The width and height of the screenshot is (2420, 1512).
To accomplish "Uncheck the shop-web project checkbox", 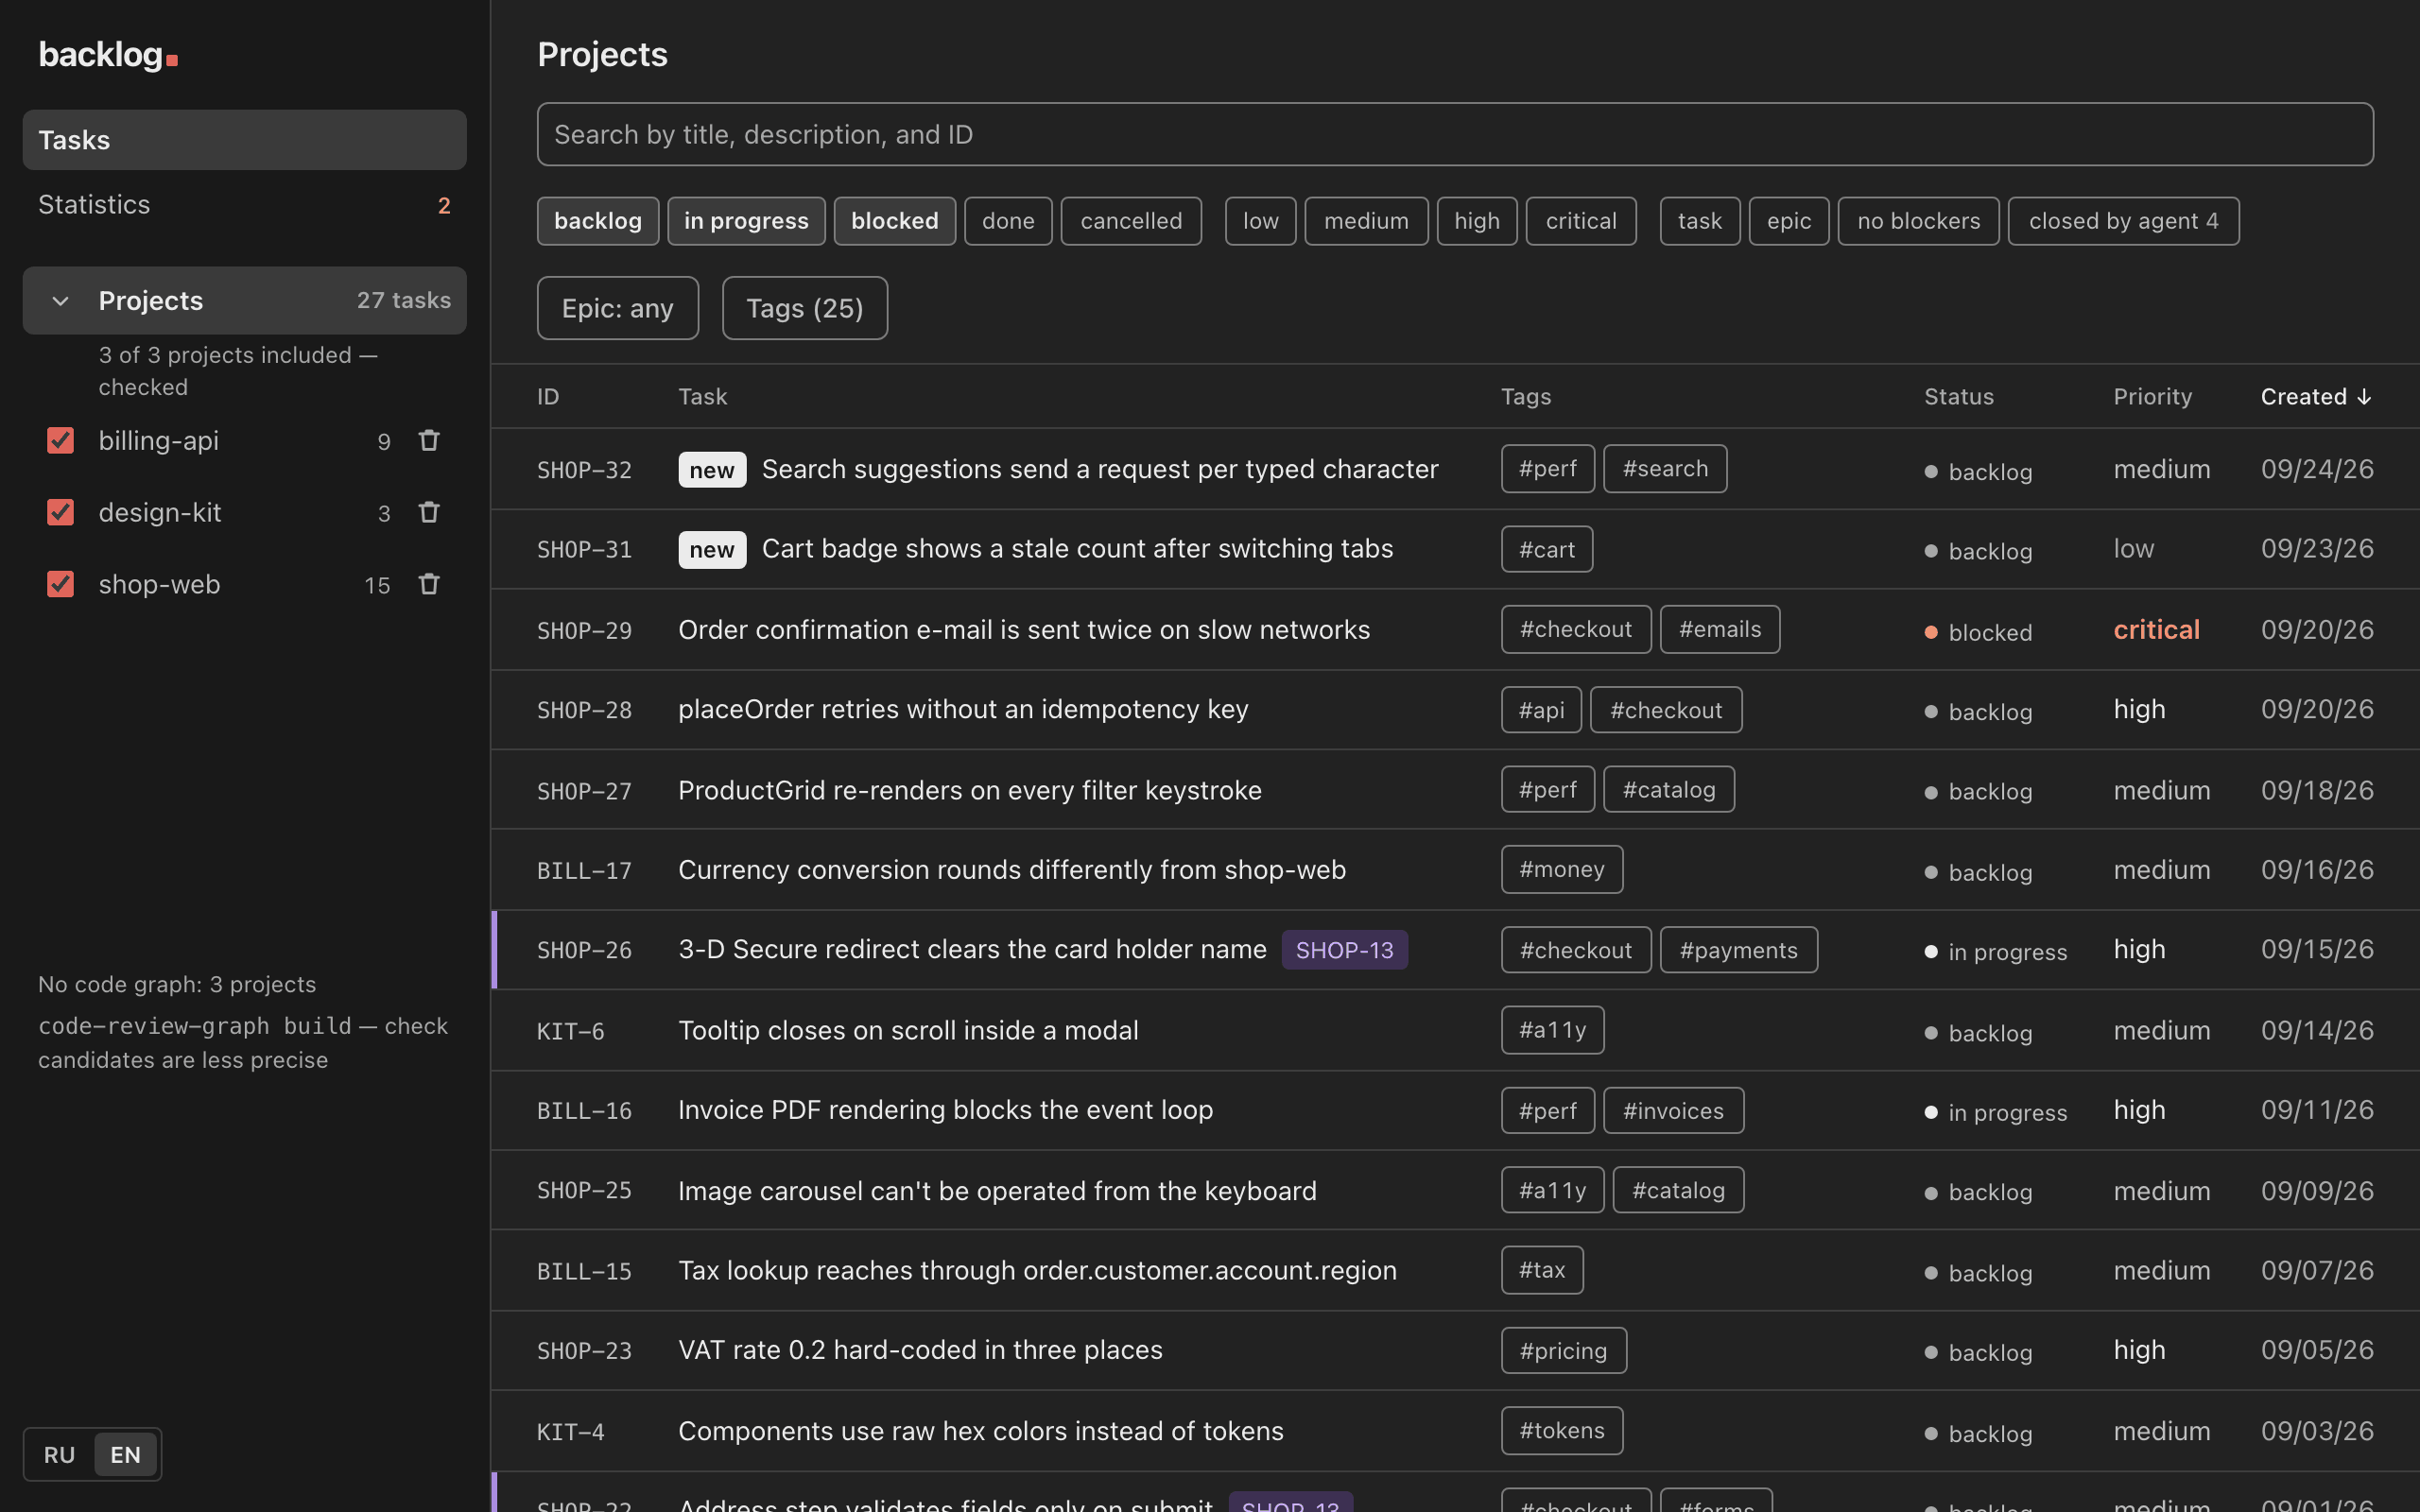I will click(x=61, y=585).
